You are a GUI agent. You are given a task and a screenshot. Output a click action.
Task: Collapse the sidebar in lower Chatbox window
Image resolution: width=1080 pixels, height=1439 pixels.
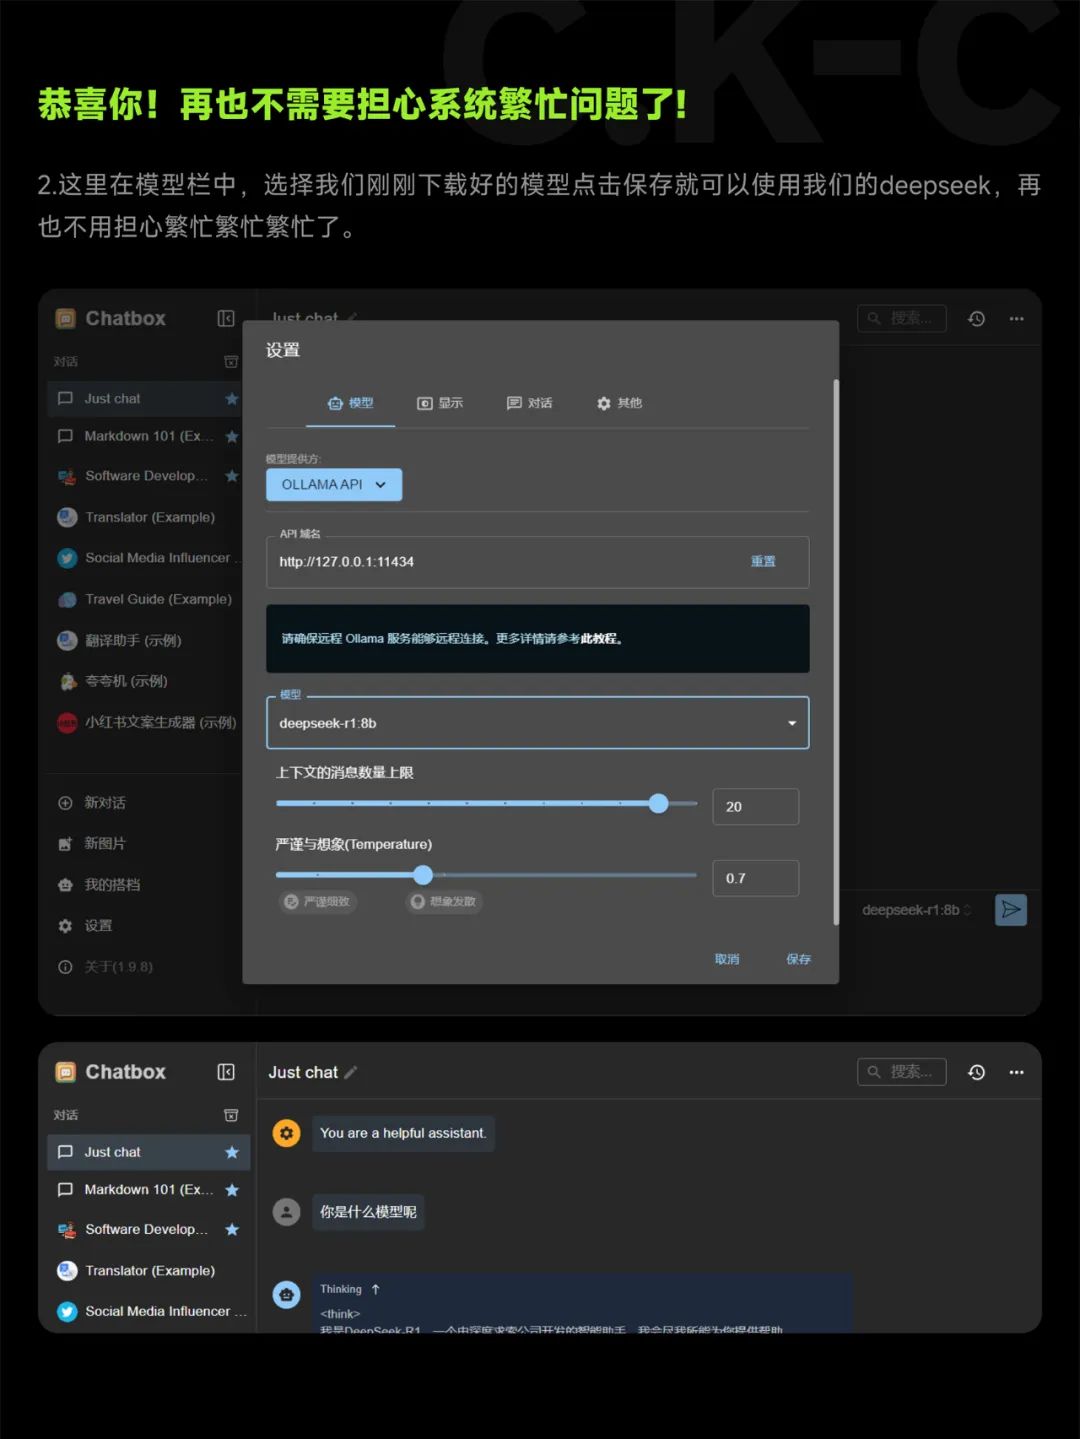[x=226, y=1072]
